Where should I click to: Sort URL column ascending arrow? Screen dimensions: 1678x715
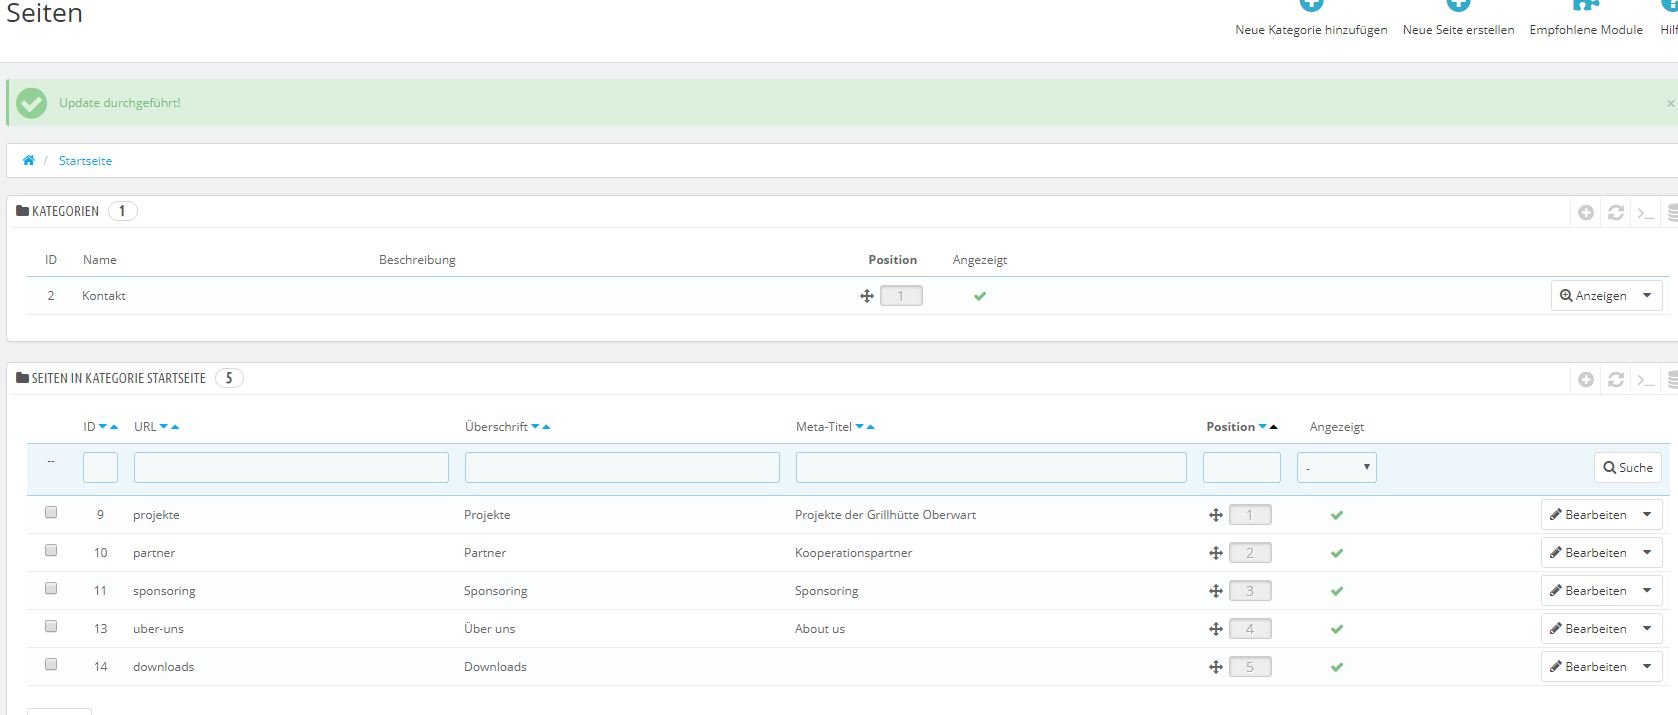pyautogui.click(x=175, y=427)
